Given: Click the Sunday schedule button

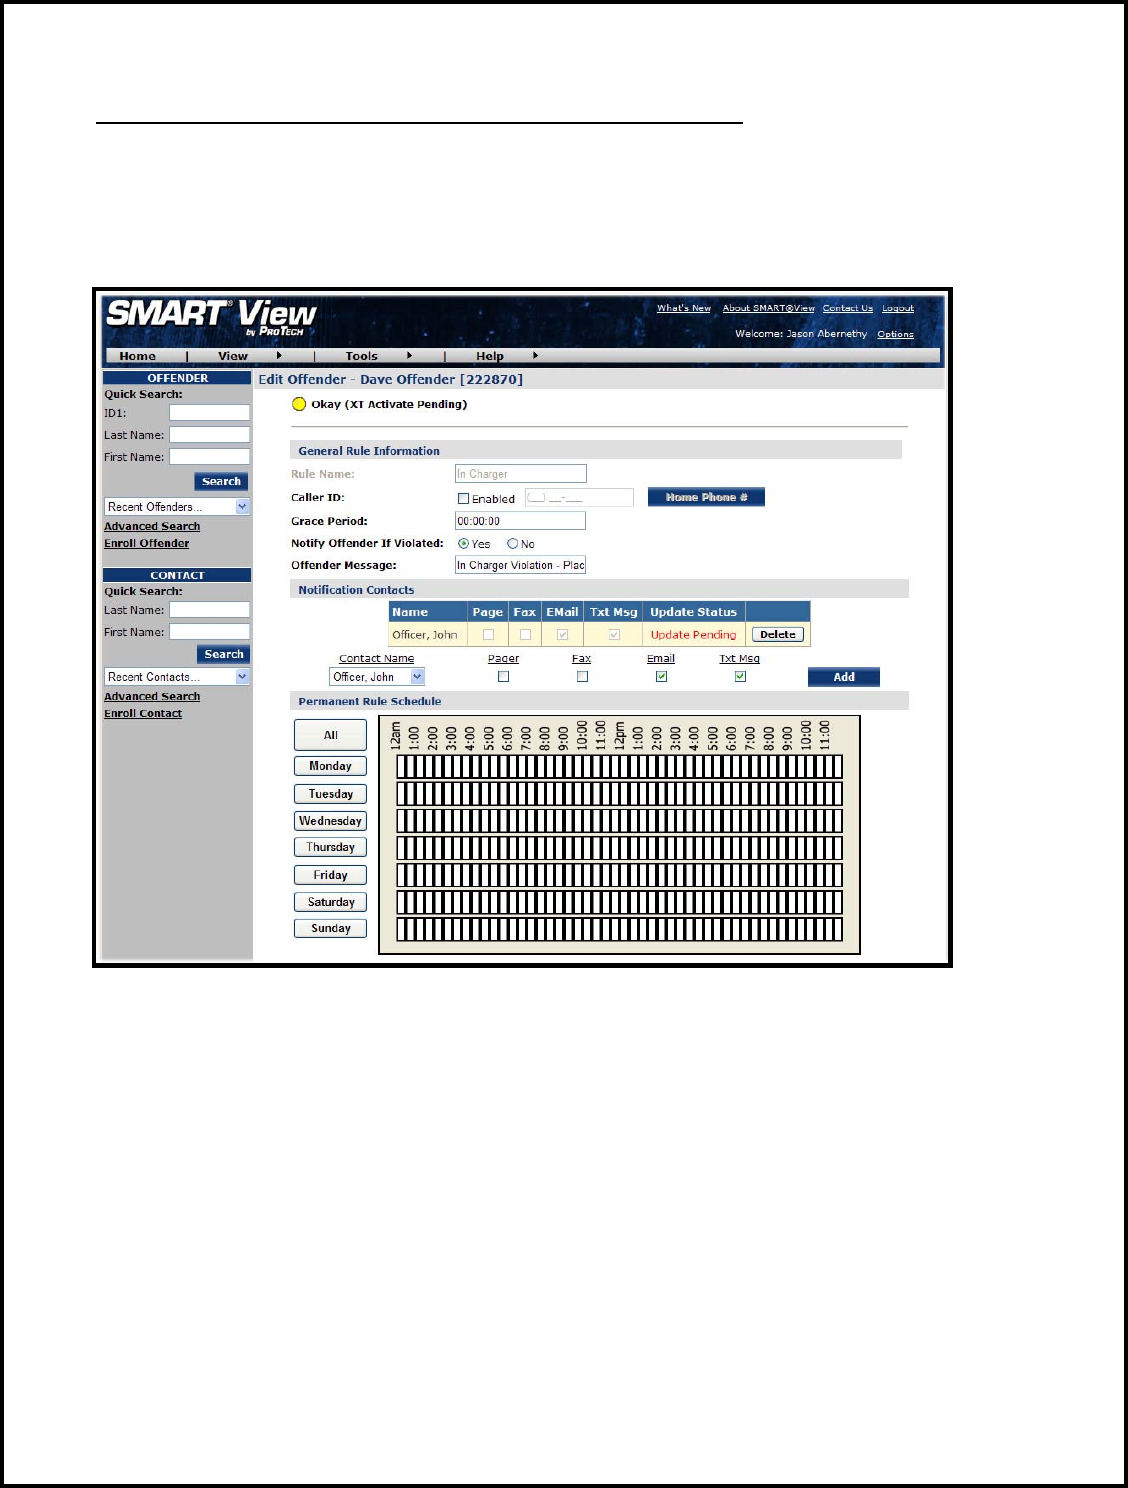Looking at the screenshot, I should (331, 928).
